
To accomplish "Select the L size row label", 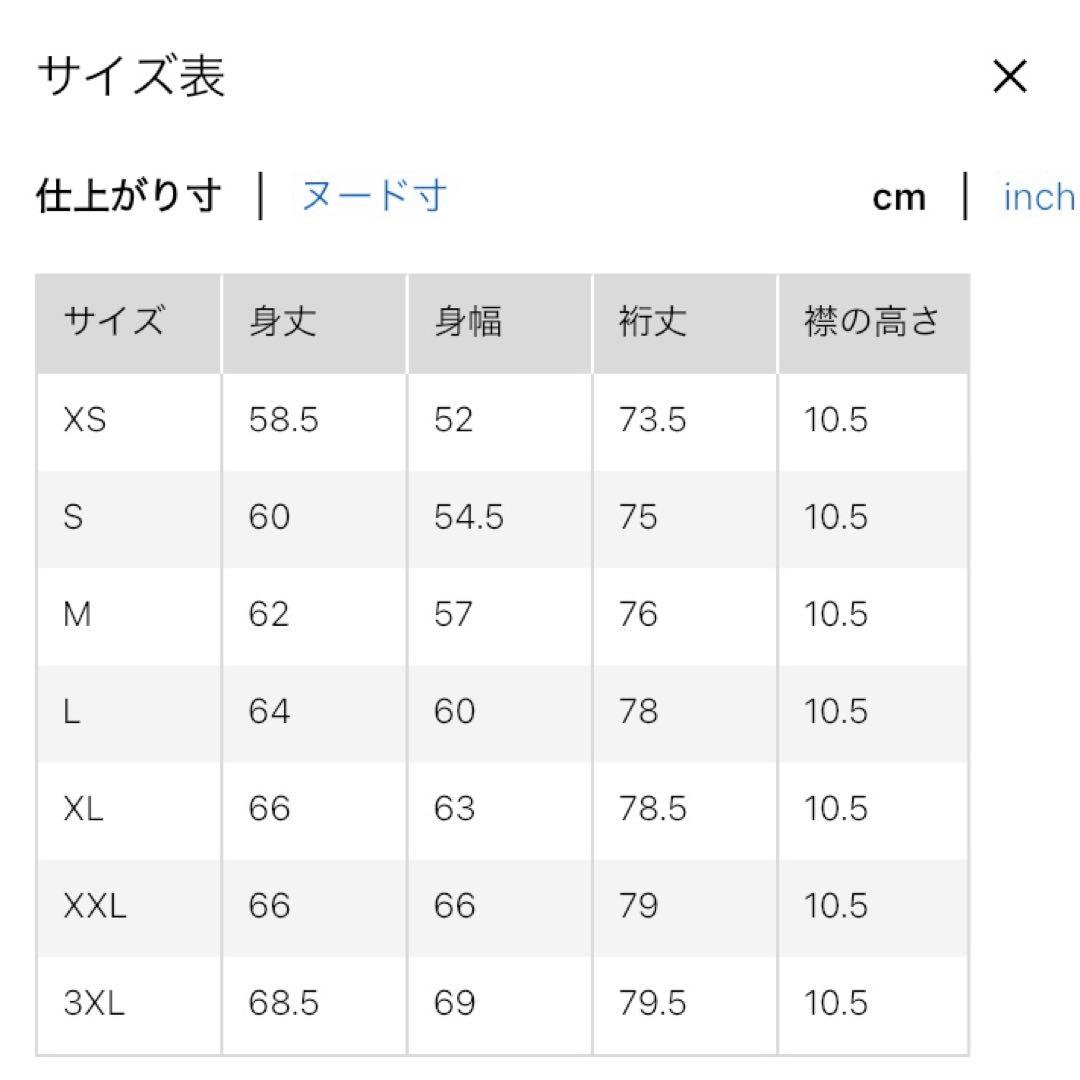I will (x=72, y=711).
